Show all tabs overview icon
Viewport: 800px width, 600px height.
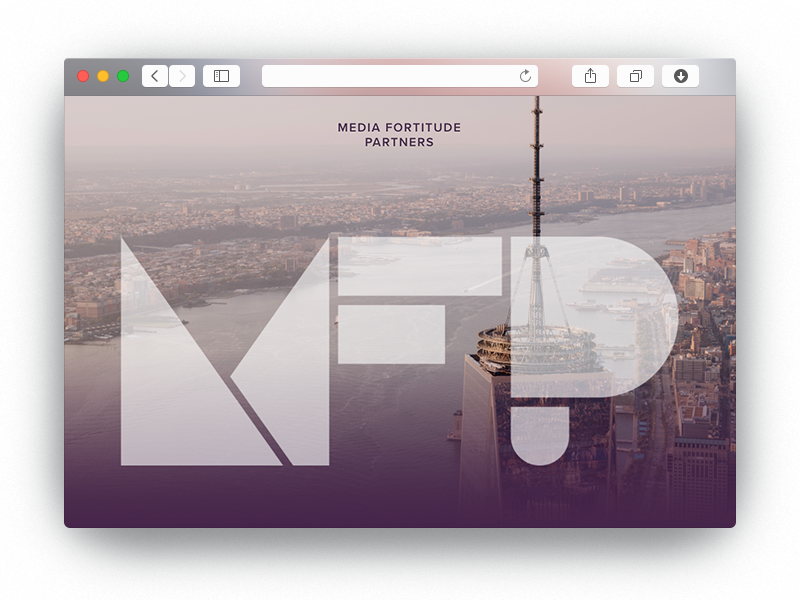click(635, 76)
